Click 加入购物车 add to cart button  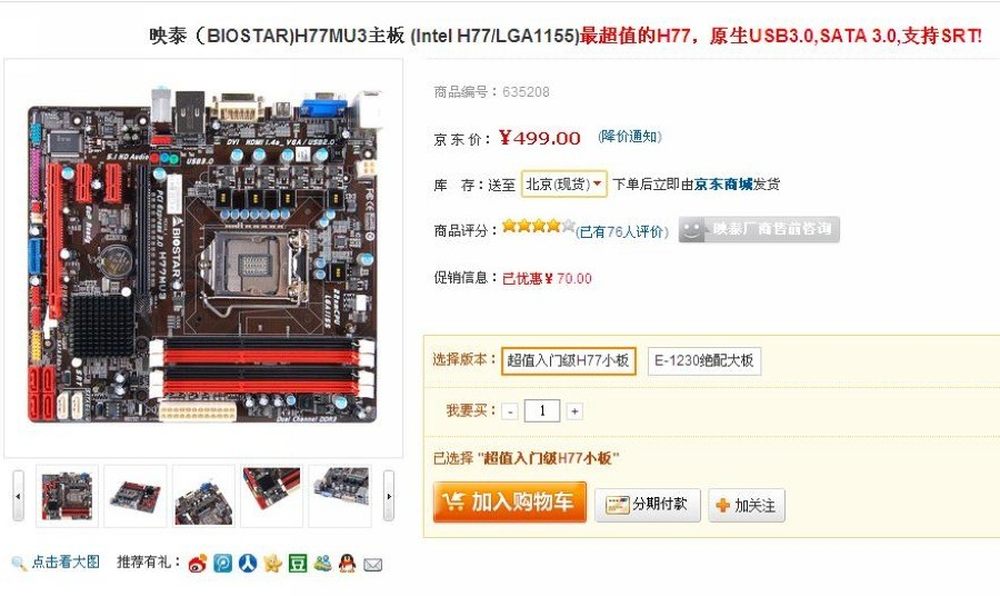510,502
